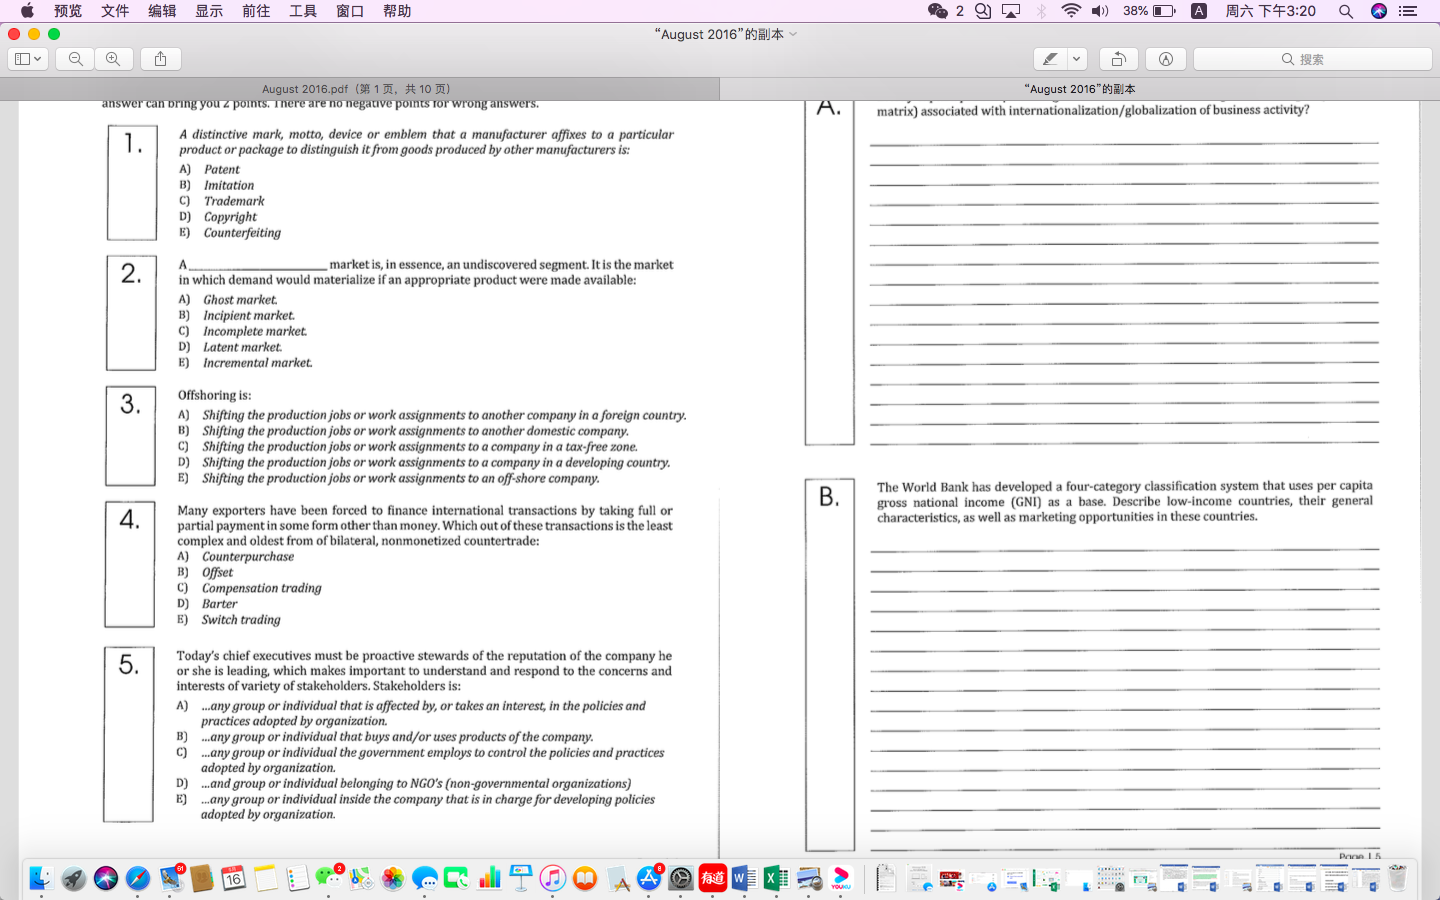Open the 窗口 menu
Image resolution: width=1440 pixels, height=900 pixels.
click(350, 11)
